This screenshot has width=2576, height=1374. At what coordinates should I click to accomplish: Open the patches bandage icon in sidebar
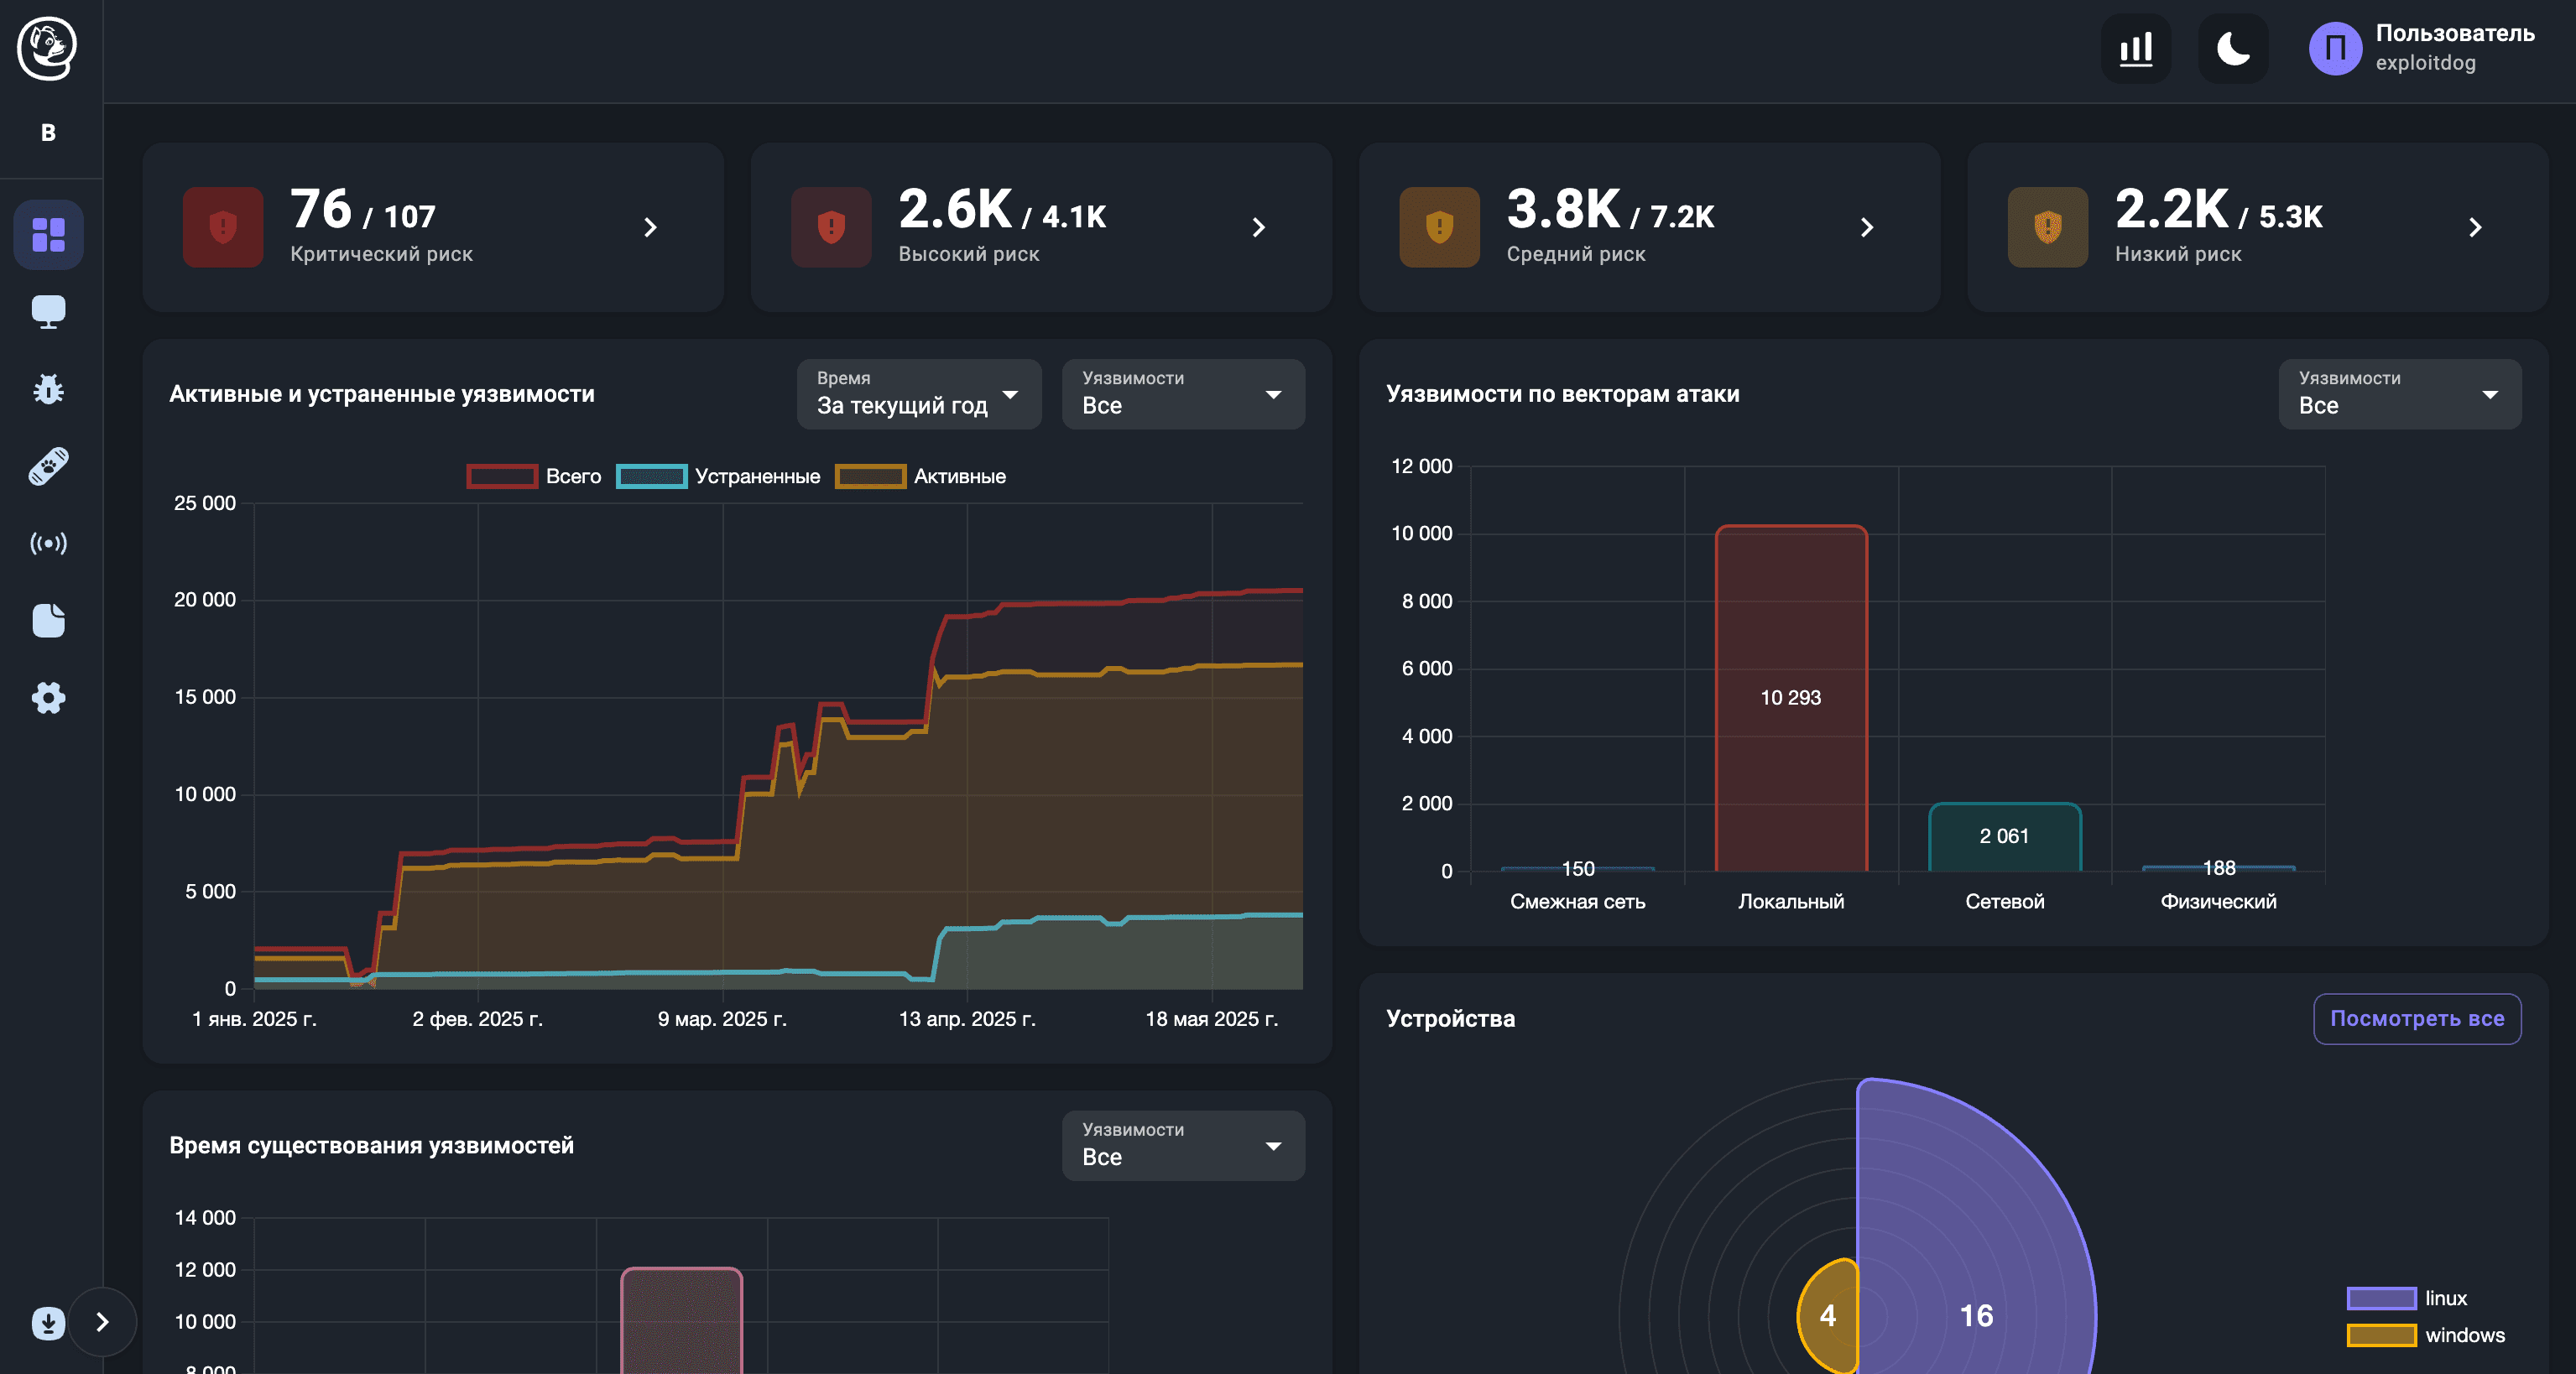point(48,466)
